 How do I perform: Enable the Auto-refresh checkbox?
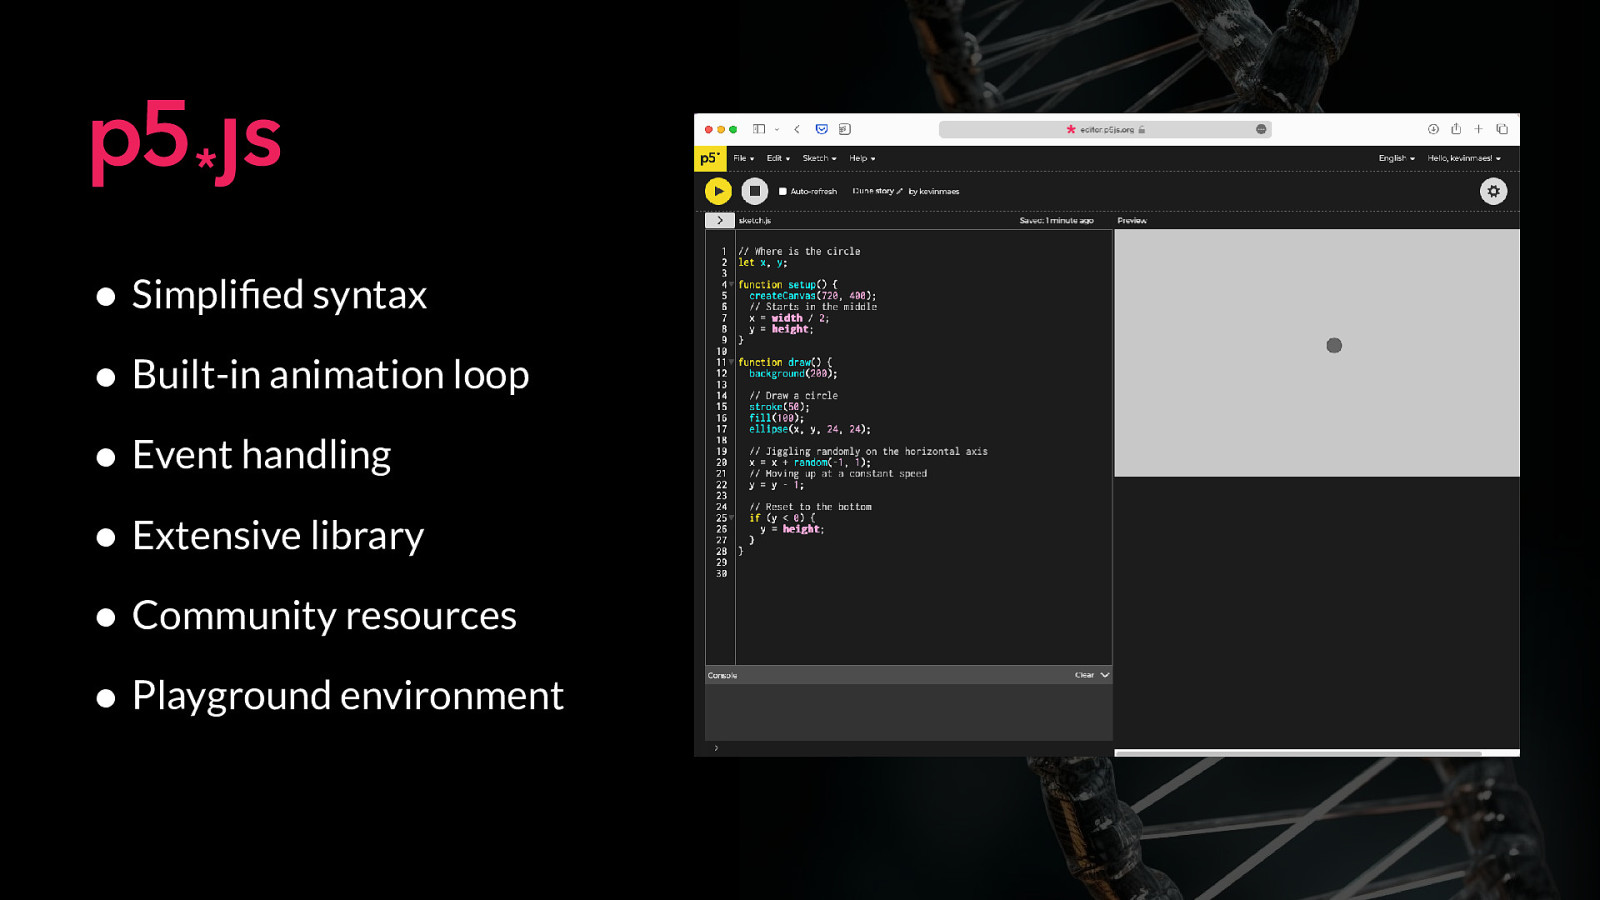[x=783, y=191]
